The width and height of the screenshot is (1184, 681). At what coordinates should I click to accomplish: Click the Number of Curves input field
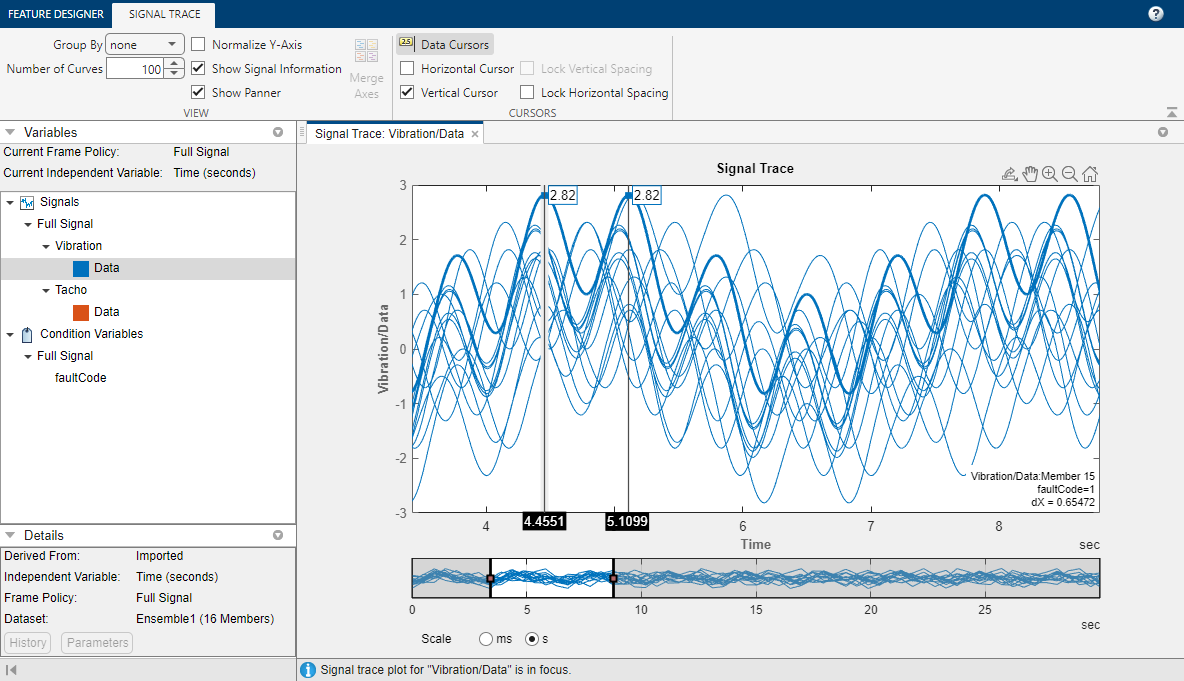tap(136, 69)
